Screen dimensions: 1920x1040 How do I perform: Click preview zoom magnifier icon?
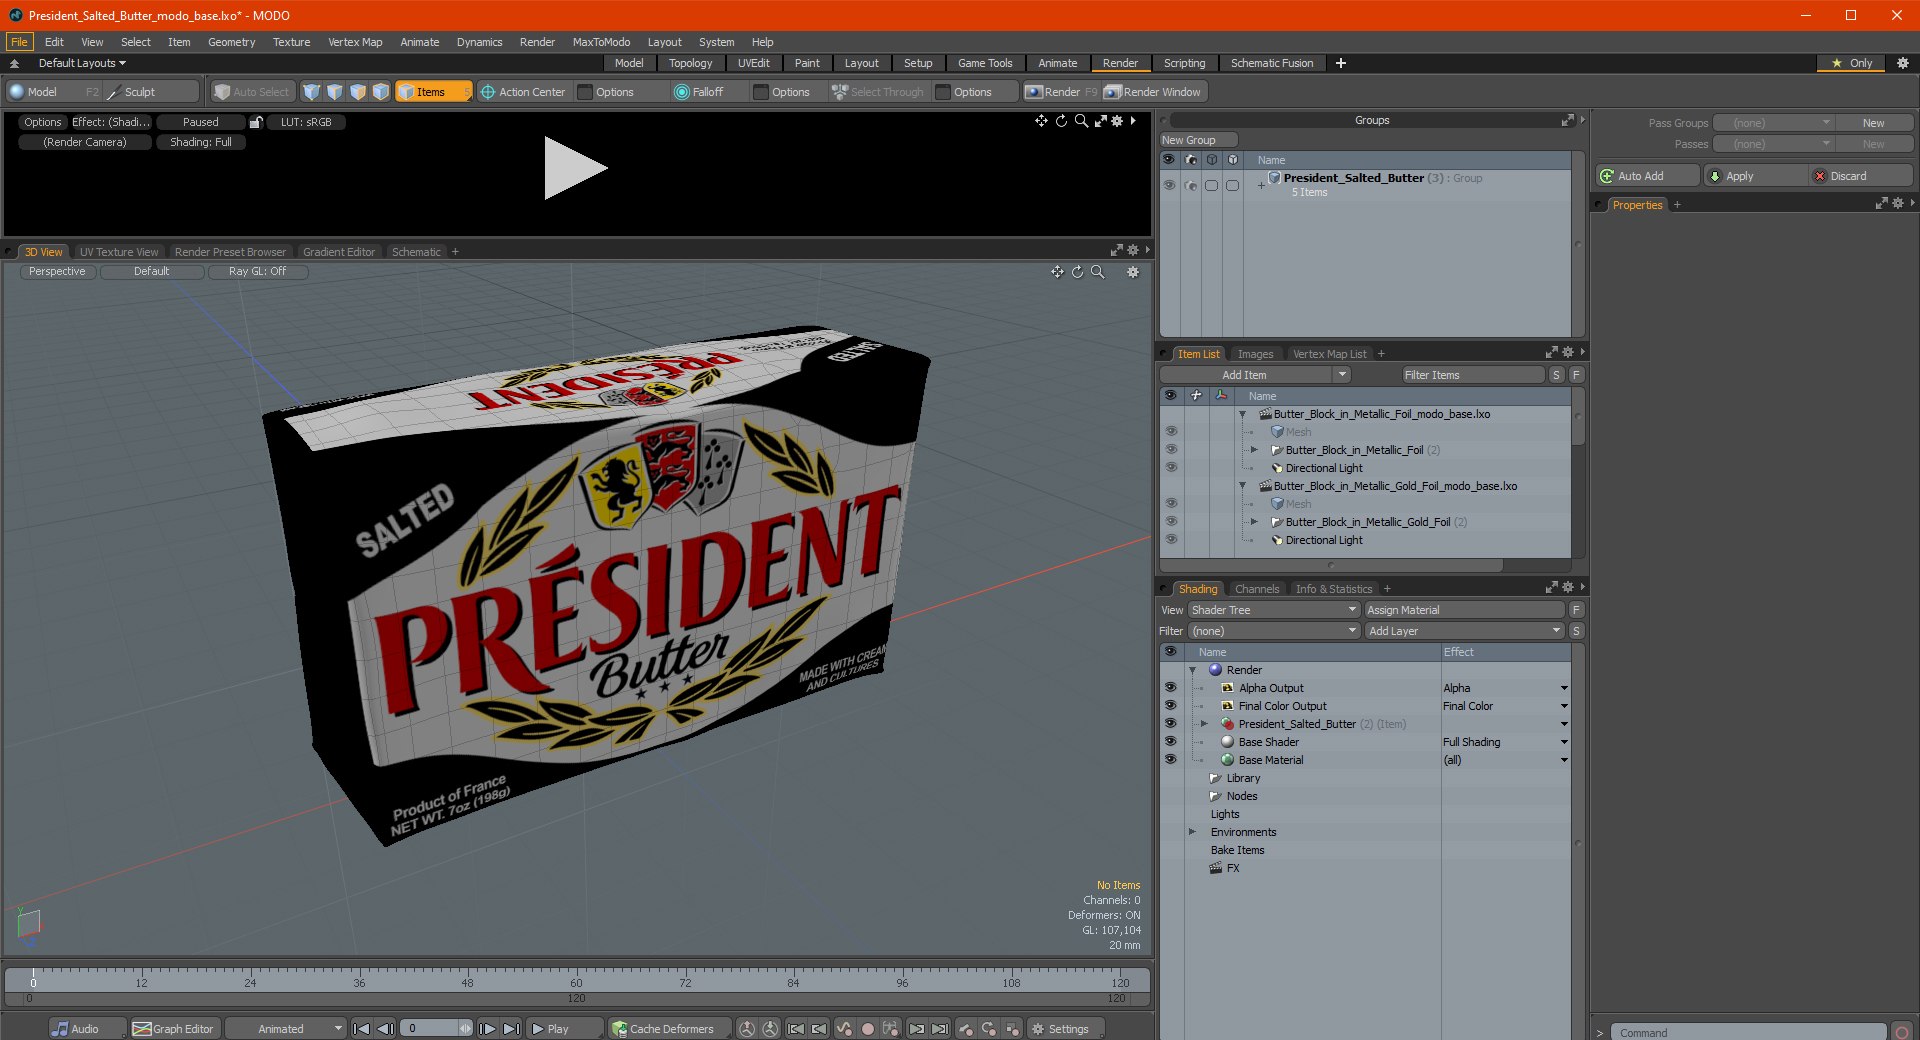pyautogui.click(x=1081, y=121)
